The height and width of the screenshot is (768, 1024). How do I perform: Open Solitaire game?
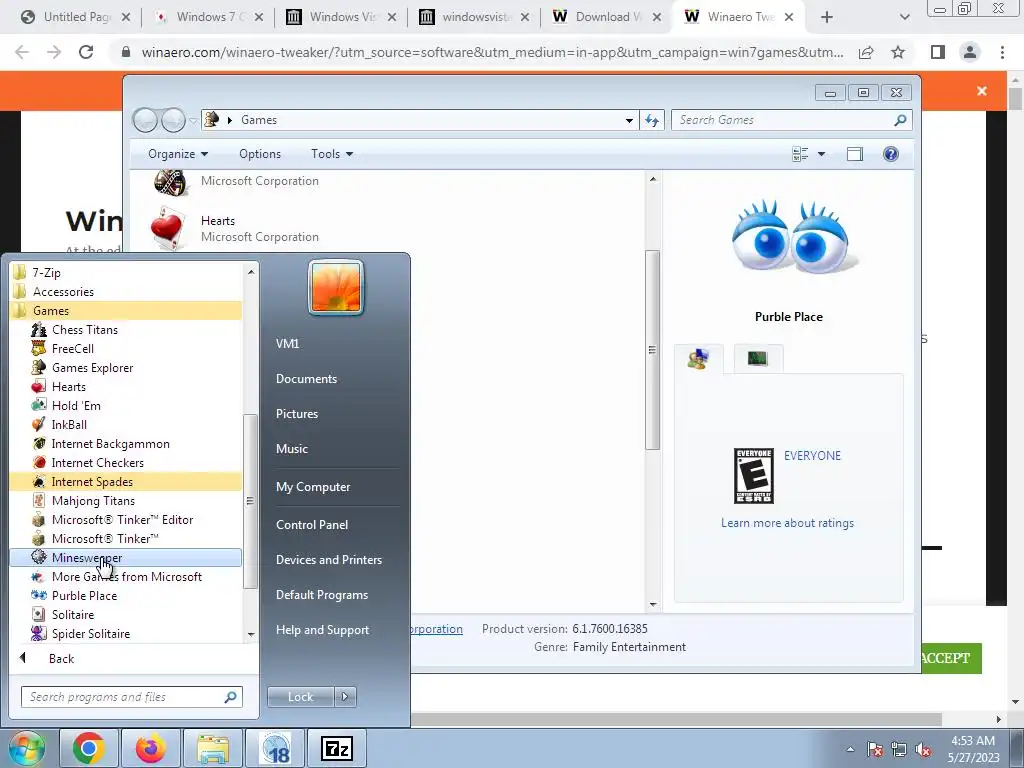coord(72,615)
